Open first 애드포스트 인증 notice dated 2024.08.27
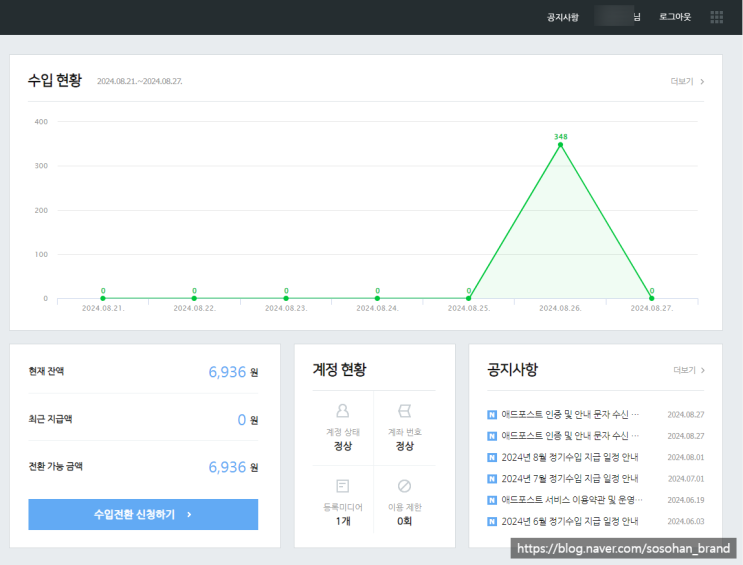Image resolution: width=743 pixels, height=565 pixels. point(570,415)
